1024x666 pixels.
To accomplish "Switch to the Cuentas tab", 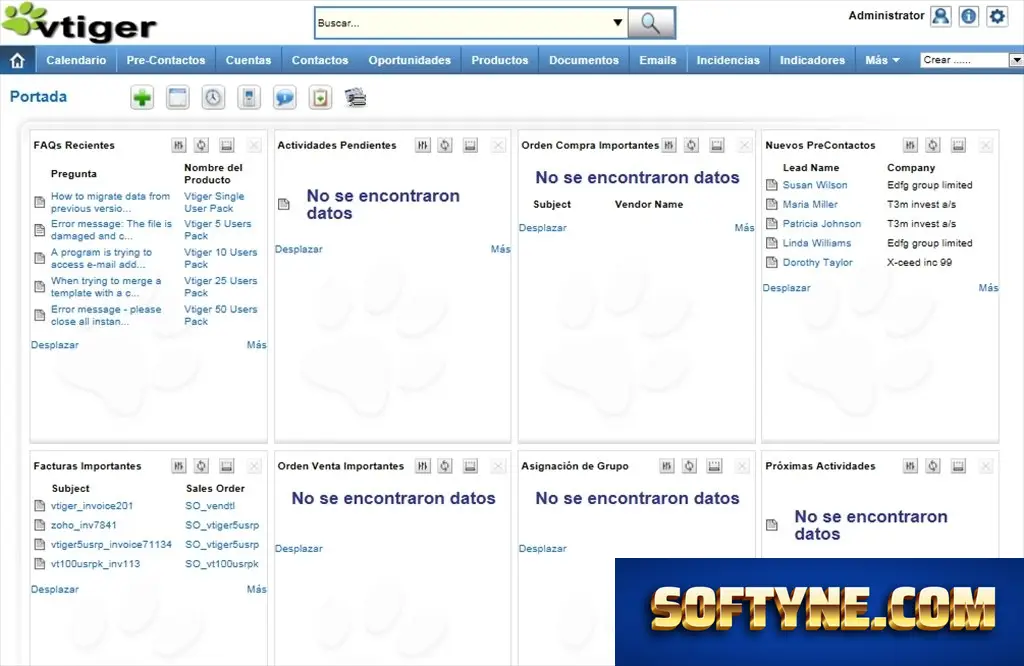I will pos(248,60).
